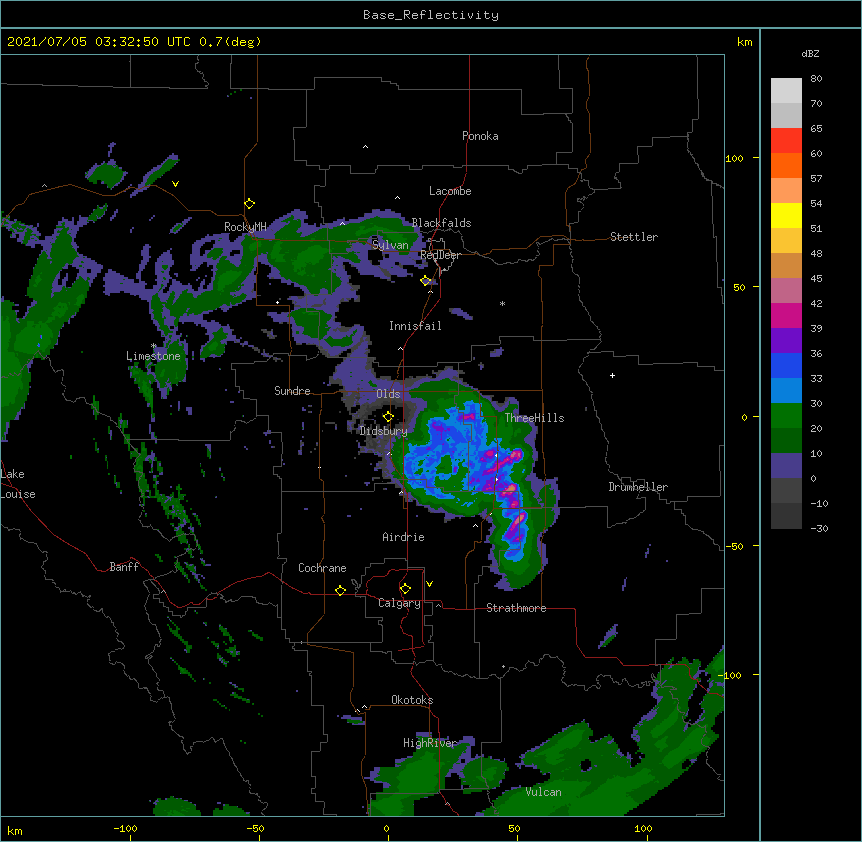Click the yellow V marker northeast of Calgary
The width and height of the screenshot is (862, 842).
click(x=429, y=584)
